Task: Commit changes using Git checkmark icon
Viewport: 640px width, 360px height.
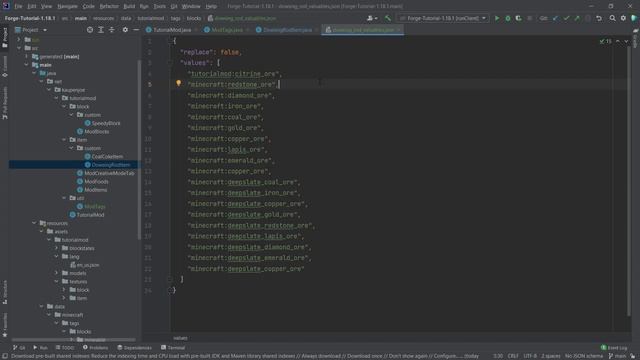Action: [566, 18]
